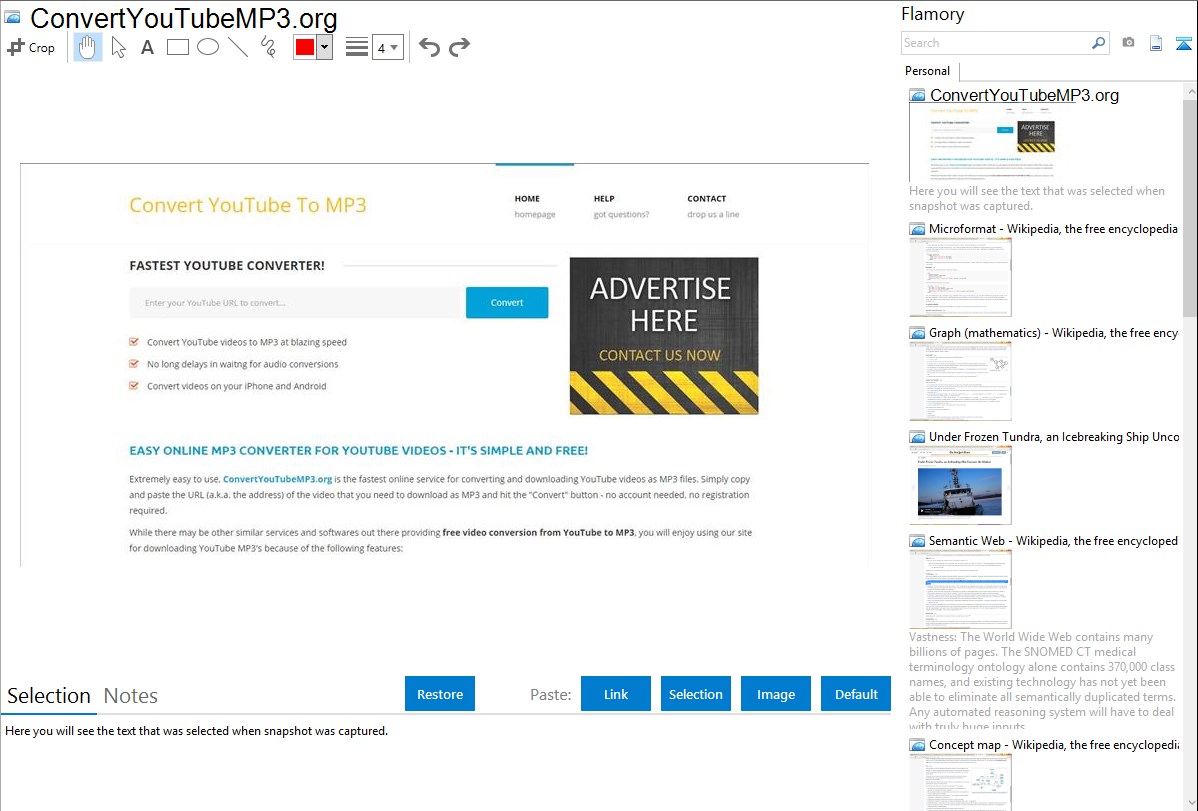Open the Semantic Web snapshot title
This screenshot has height=811, width=1198.
click(1053, 540)
